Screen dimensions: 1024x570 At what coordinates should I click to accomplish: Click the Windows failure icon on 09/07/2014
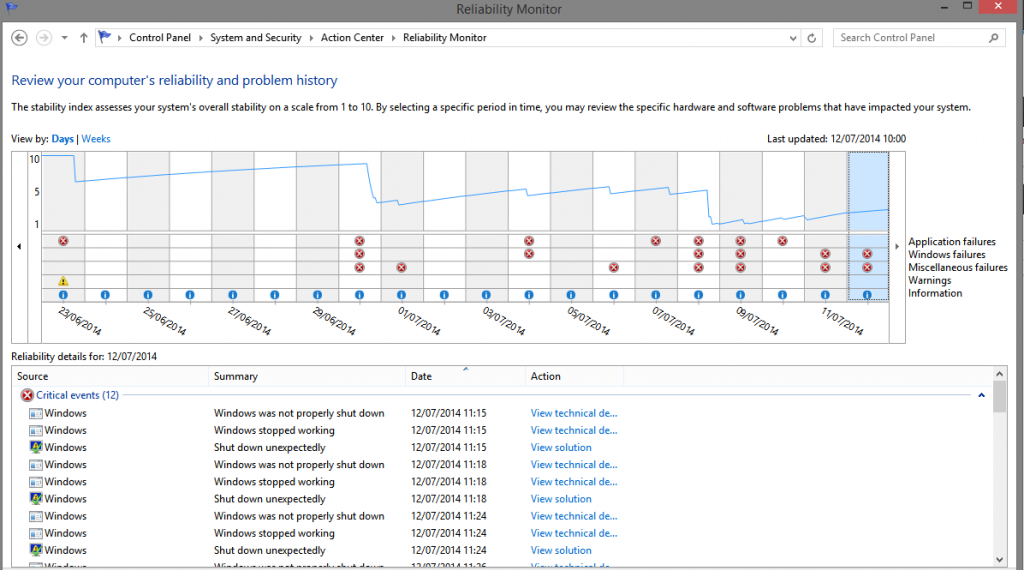pos(741,254)
